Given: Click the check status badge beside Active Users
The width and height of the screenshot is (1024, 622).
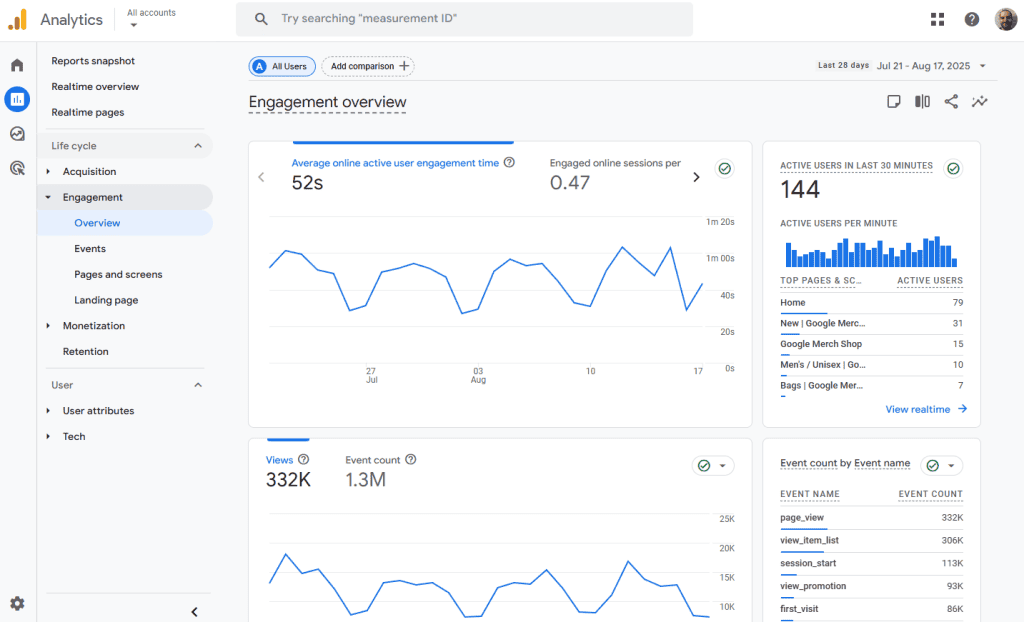Looking at the screenshot, I should (953, 169).
